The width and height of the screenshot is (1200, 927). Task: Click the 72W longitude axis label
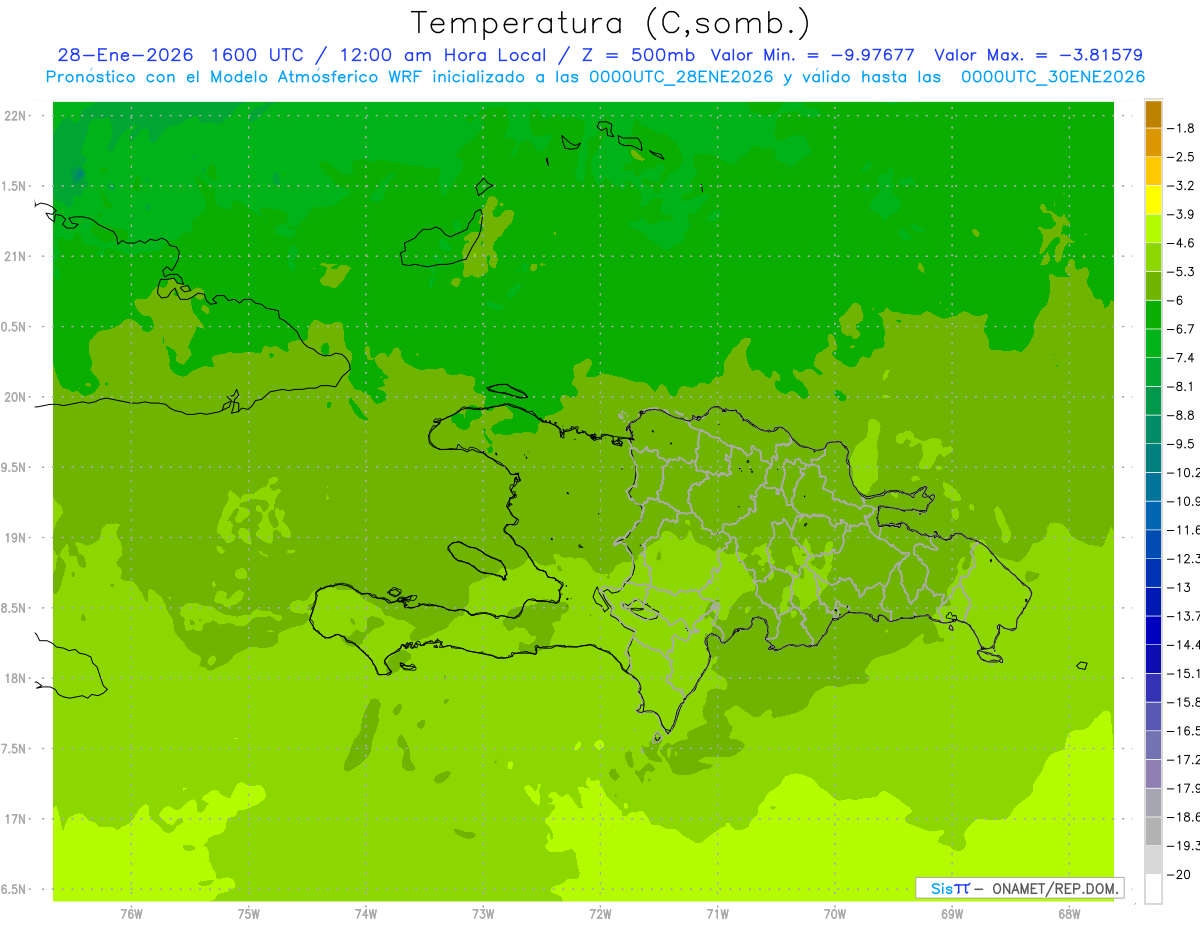(x=600, y=914)
